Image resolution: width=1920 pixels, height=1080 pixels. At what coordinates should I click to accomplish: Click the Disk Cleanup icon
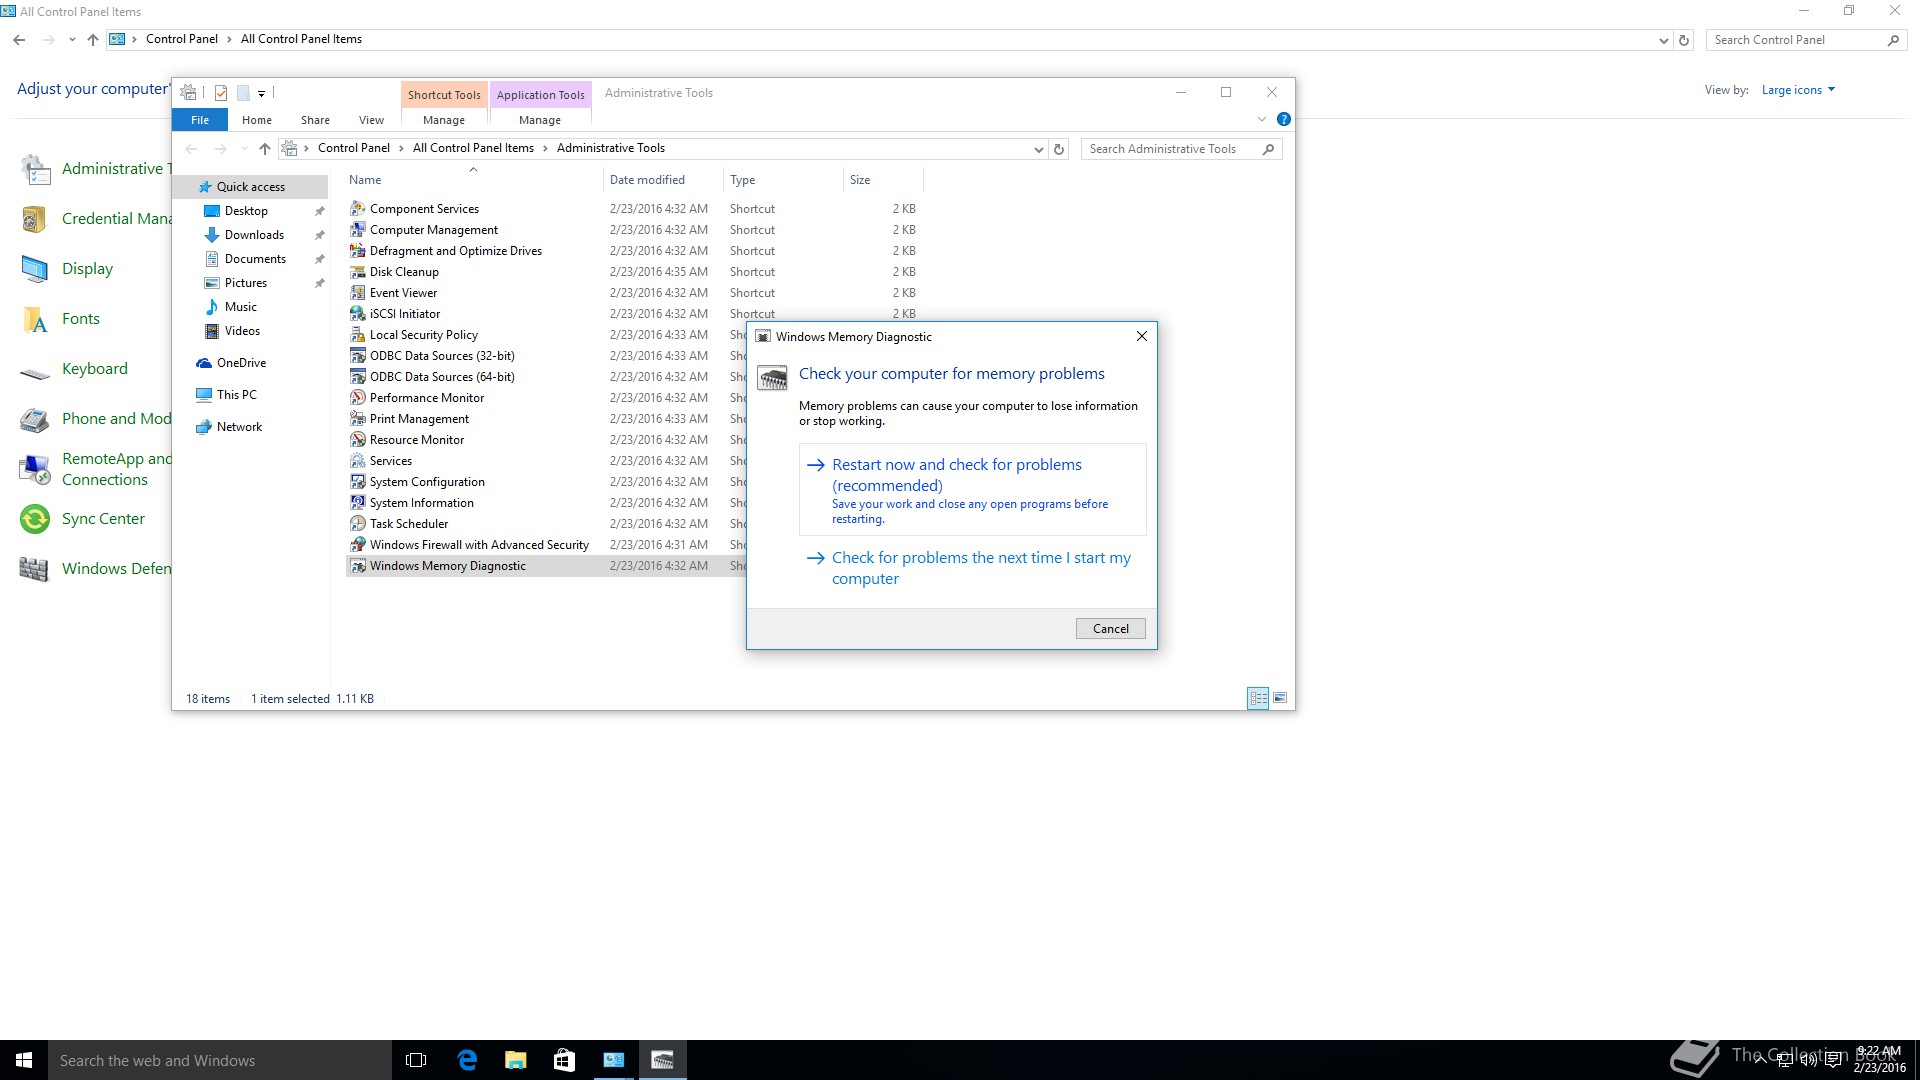(x=357, y=272)
